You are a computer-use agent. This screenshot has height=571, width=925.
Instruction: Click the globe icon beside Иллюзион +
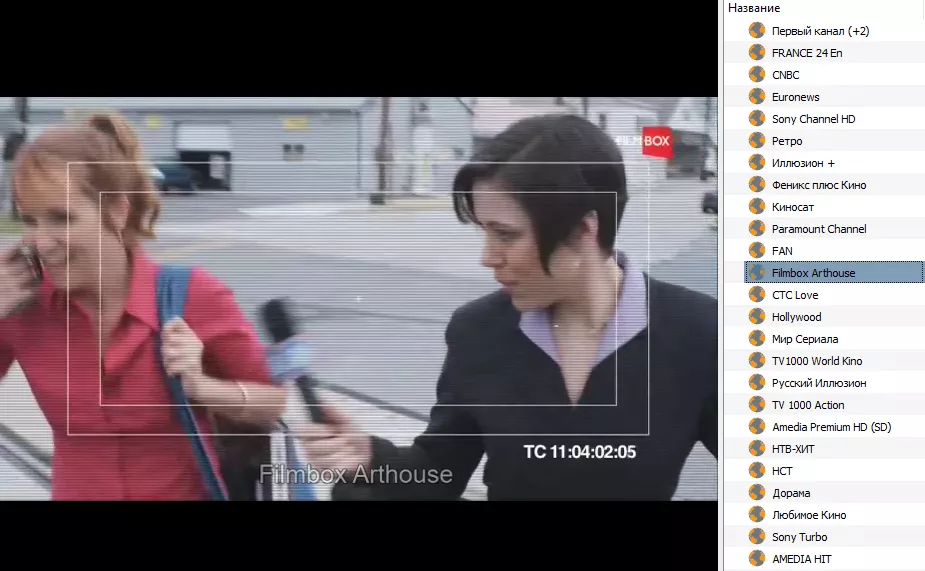[757, 162]
